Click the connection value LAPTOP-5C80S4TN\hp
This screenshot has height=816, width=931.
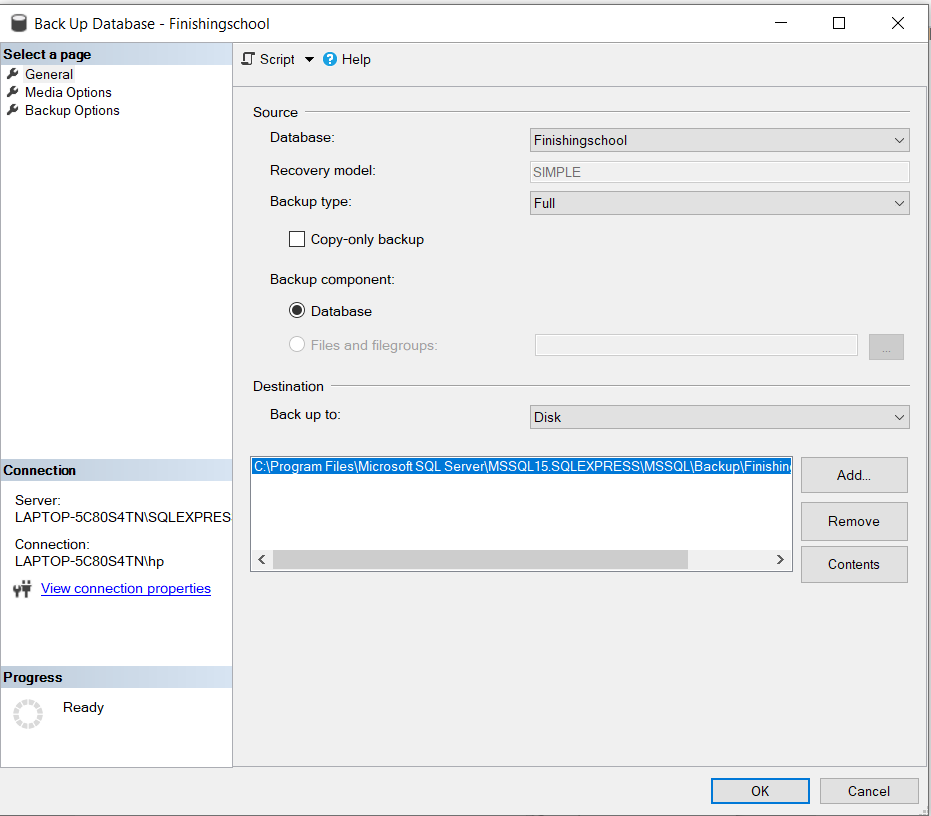pyautogui.click(x=89, y=561)
